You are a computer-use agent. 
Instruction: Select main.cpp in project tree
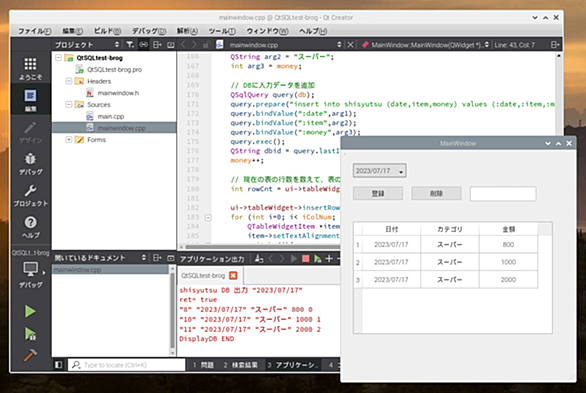click(111, 116)
